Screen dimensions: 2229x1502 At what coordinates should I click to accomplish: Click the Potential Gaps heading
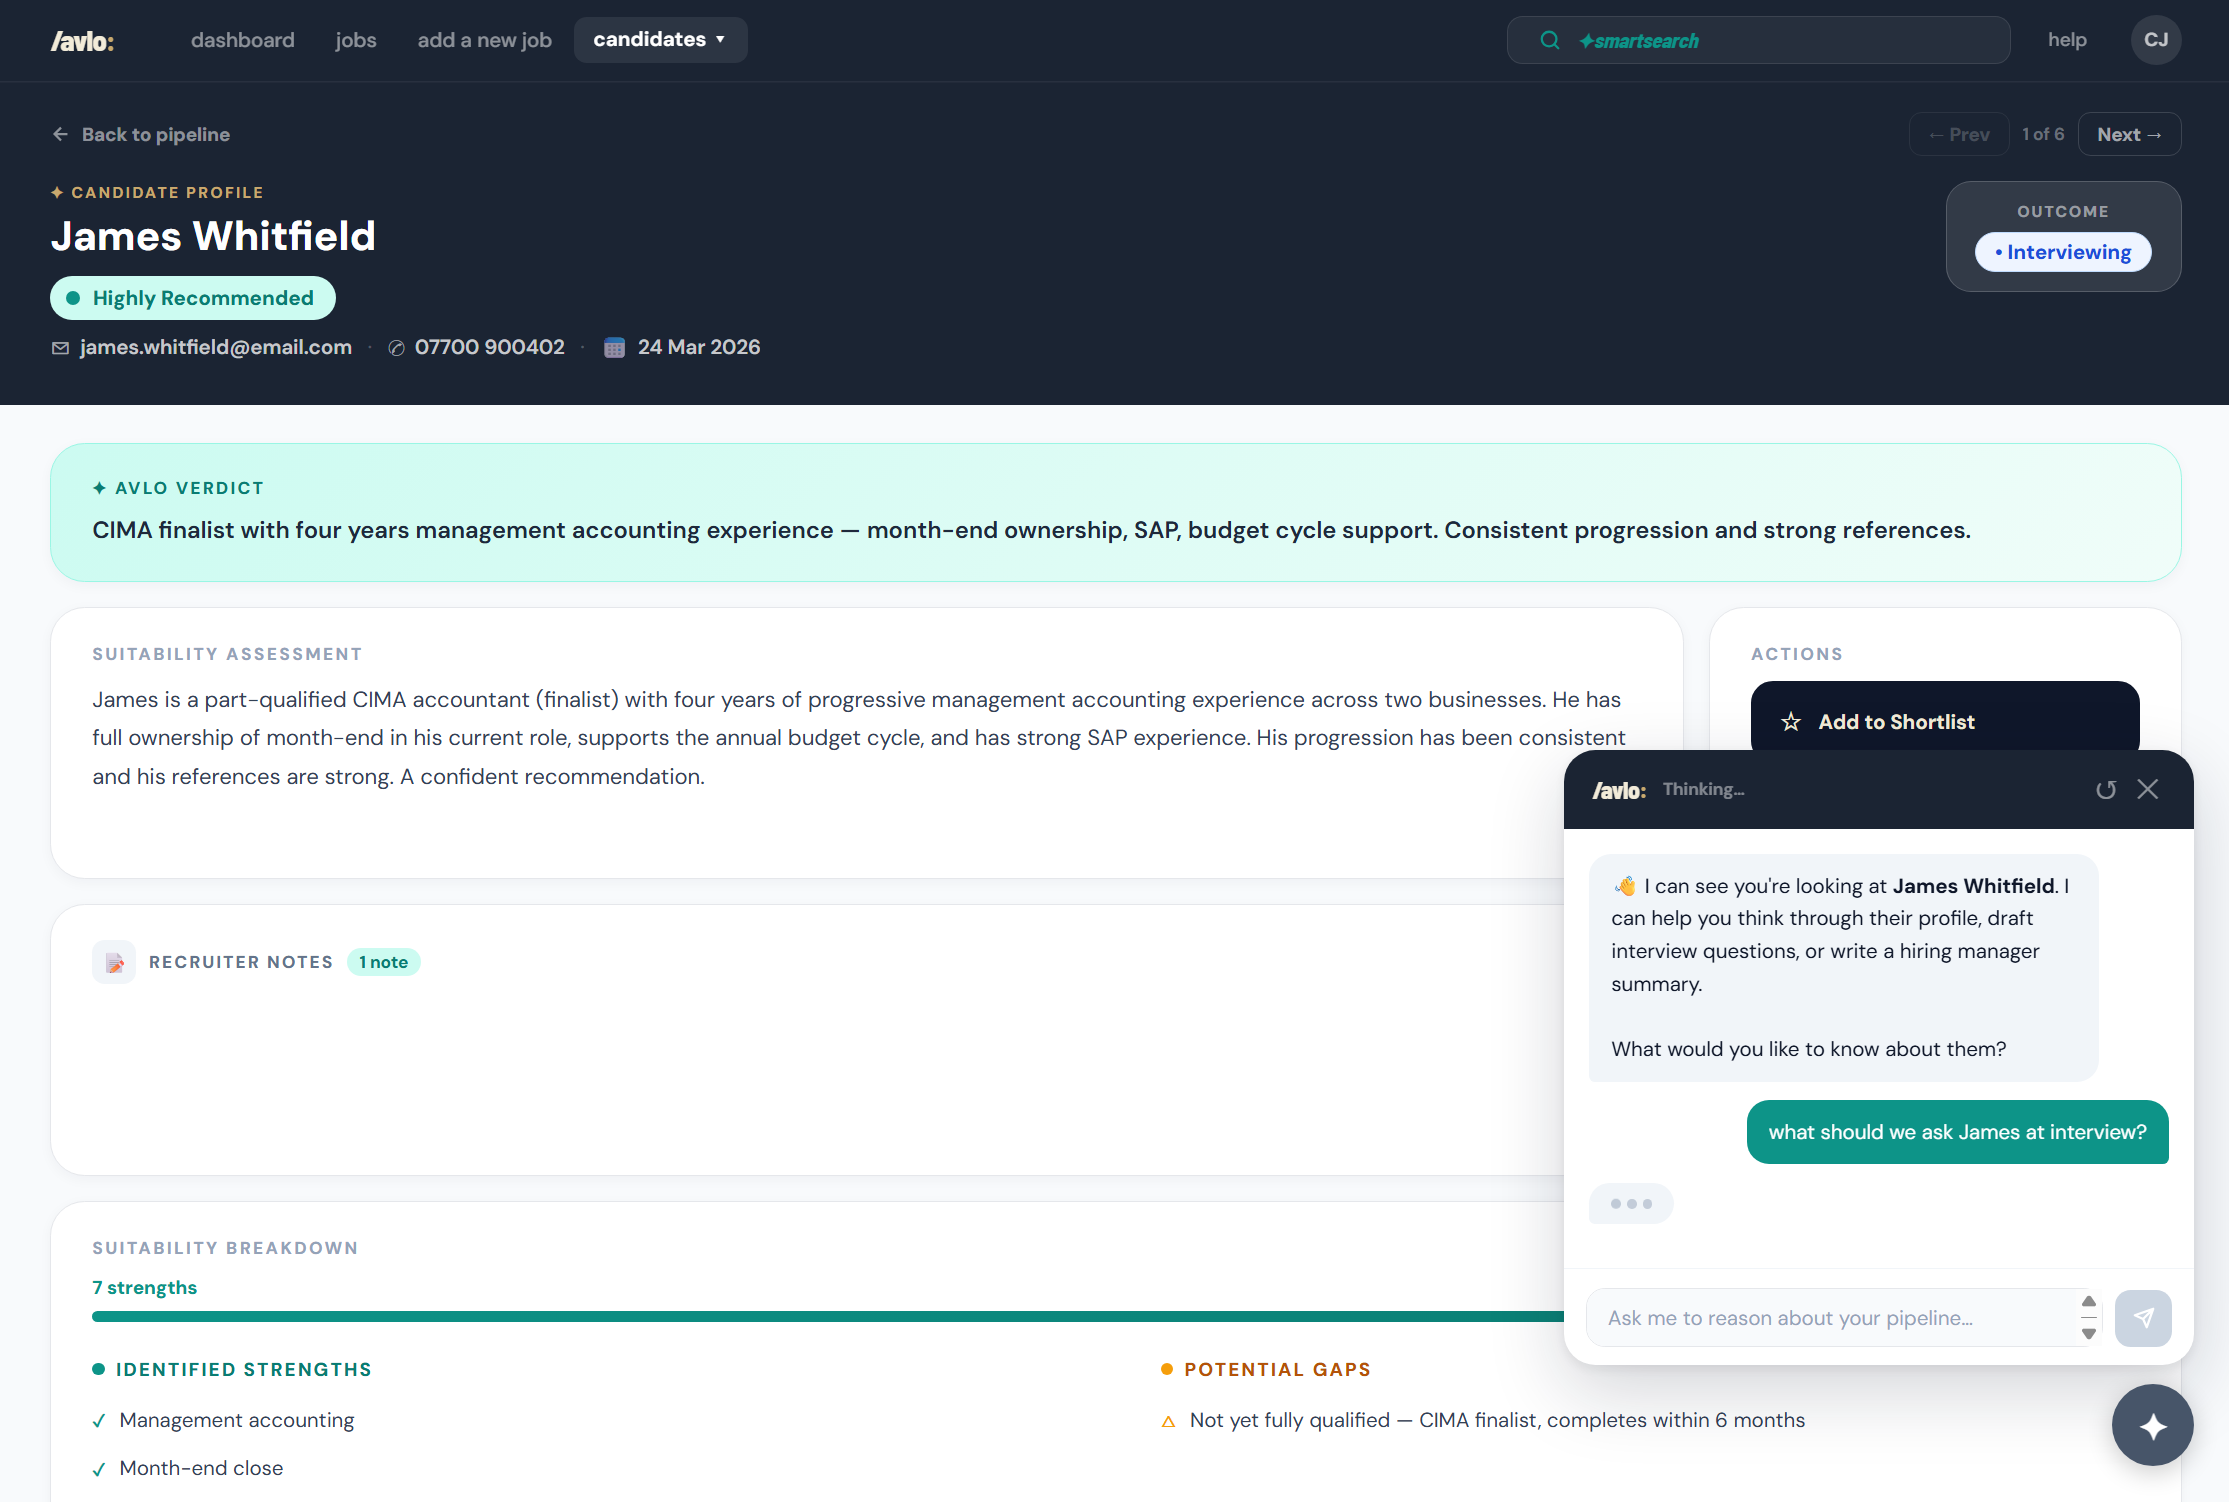click(1278, 1370)
